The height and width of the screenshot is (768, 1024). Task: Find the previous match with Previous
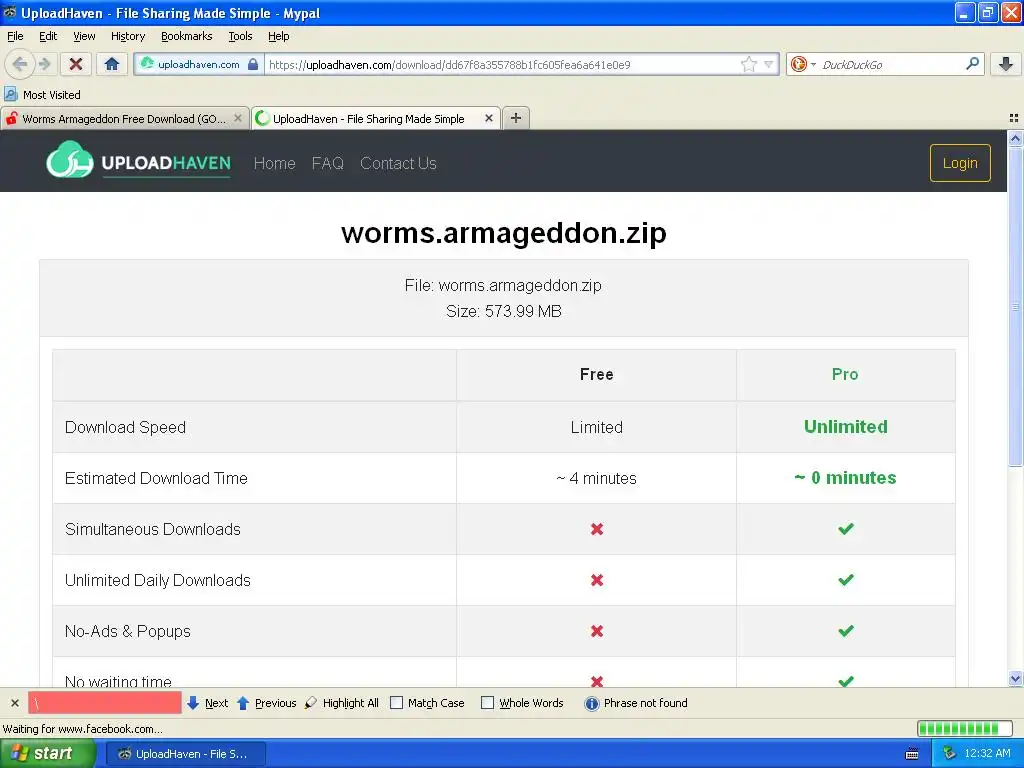coord(266,703)
